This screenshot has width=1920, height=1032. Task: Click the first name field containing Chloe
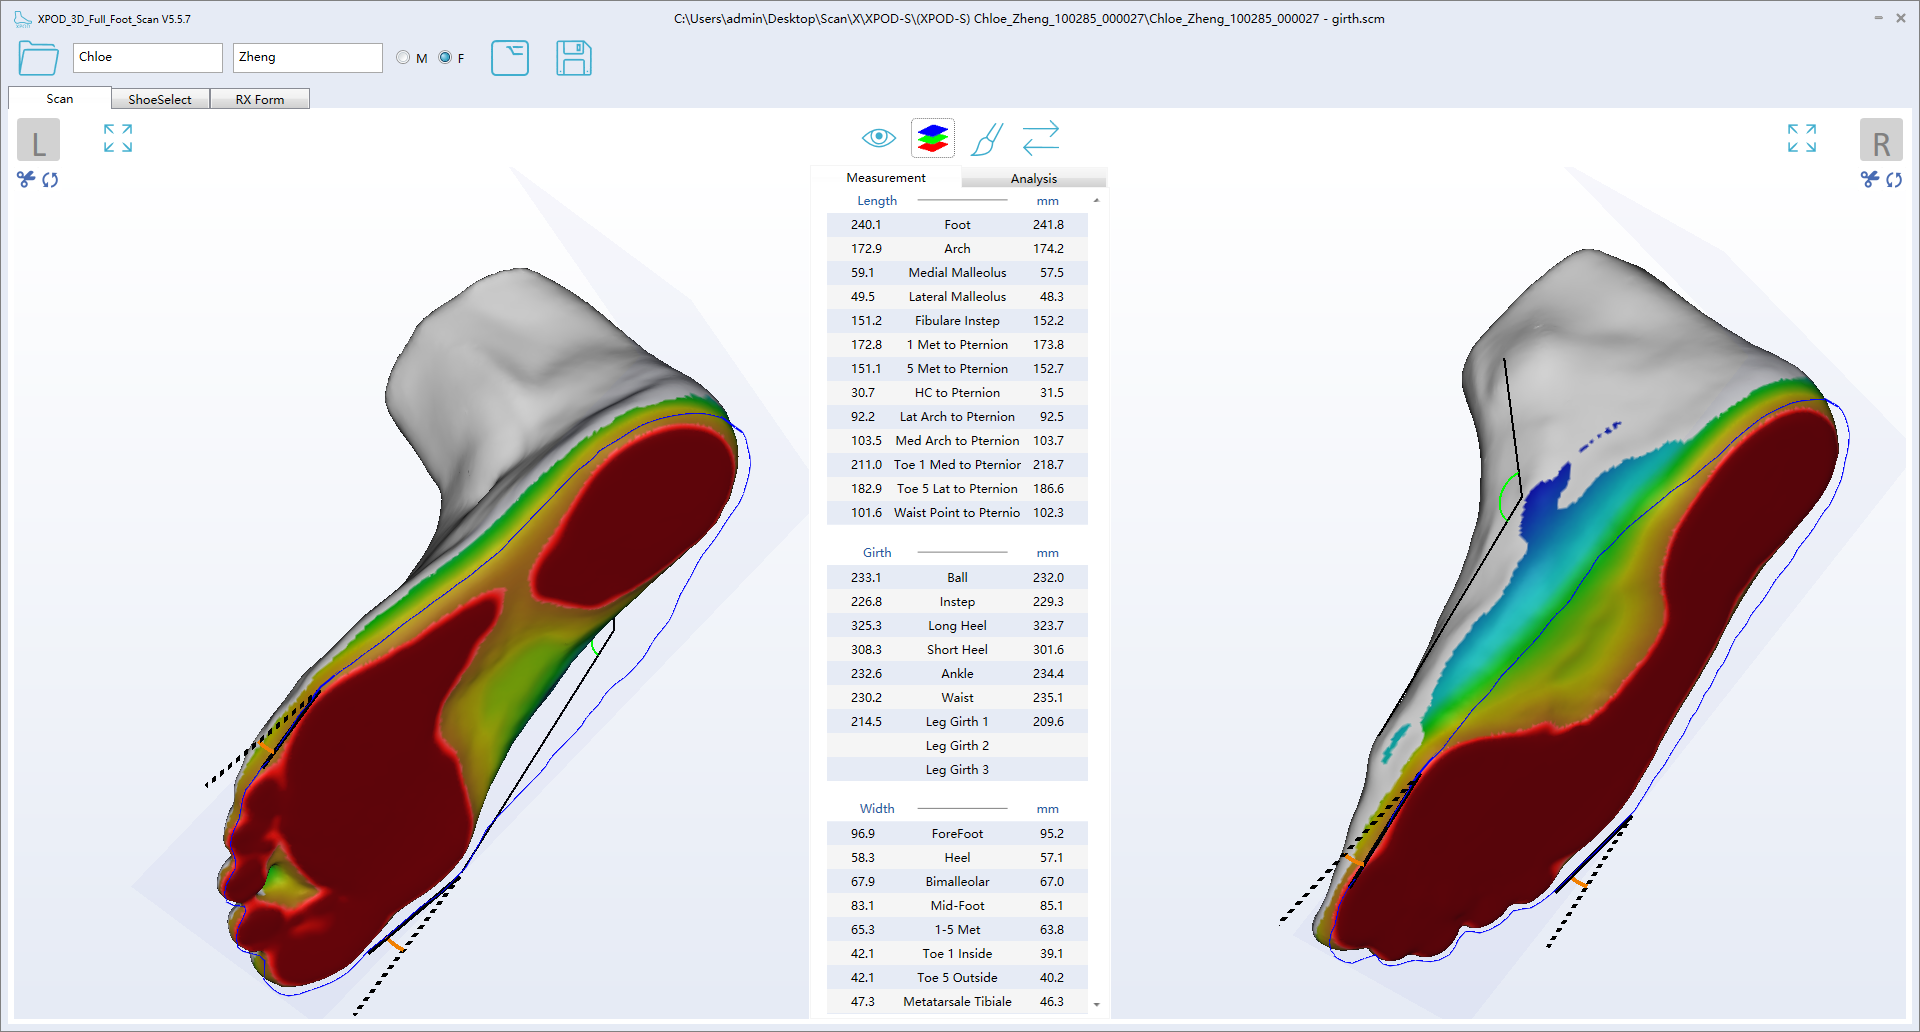tap(147, 58)
